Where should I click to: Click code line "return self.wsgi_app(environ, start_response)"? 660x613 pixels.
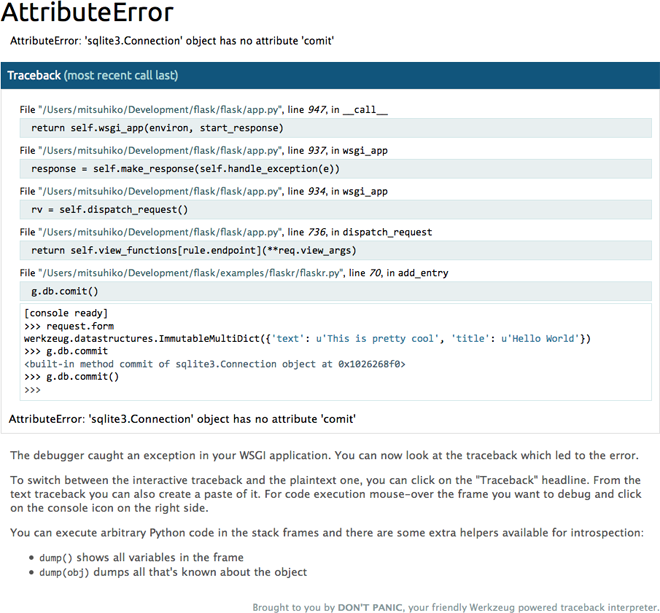[x=157, y=128]
